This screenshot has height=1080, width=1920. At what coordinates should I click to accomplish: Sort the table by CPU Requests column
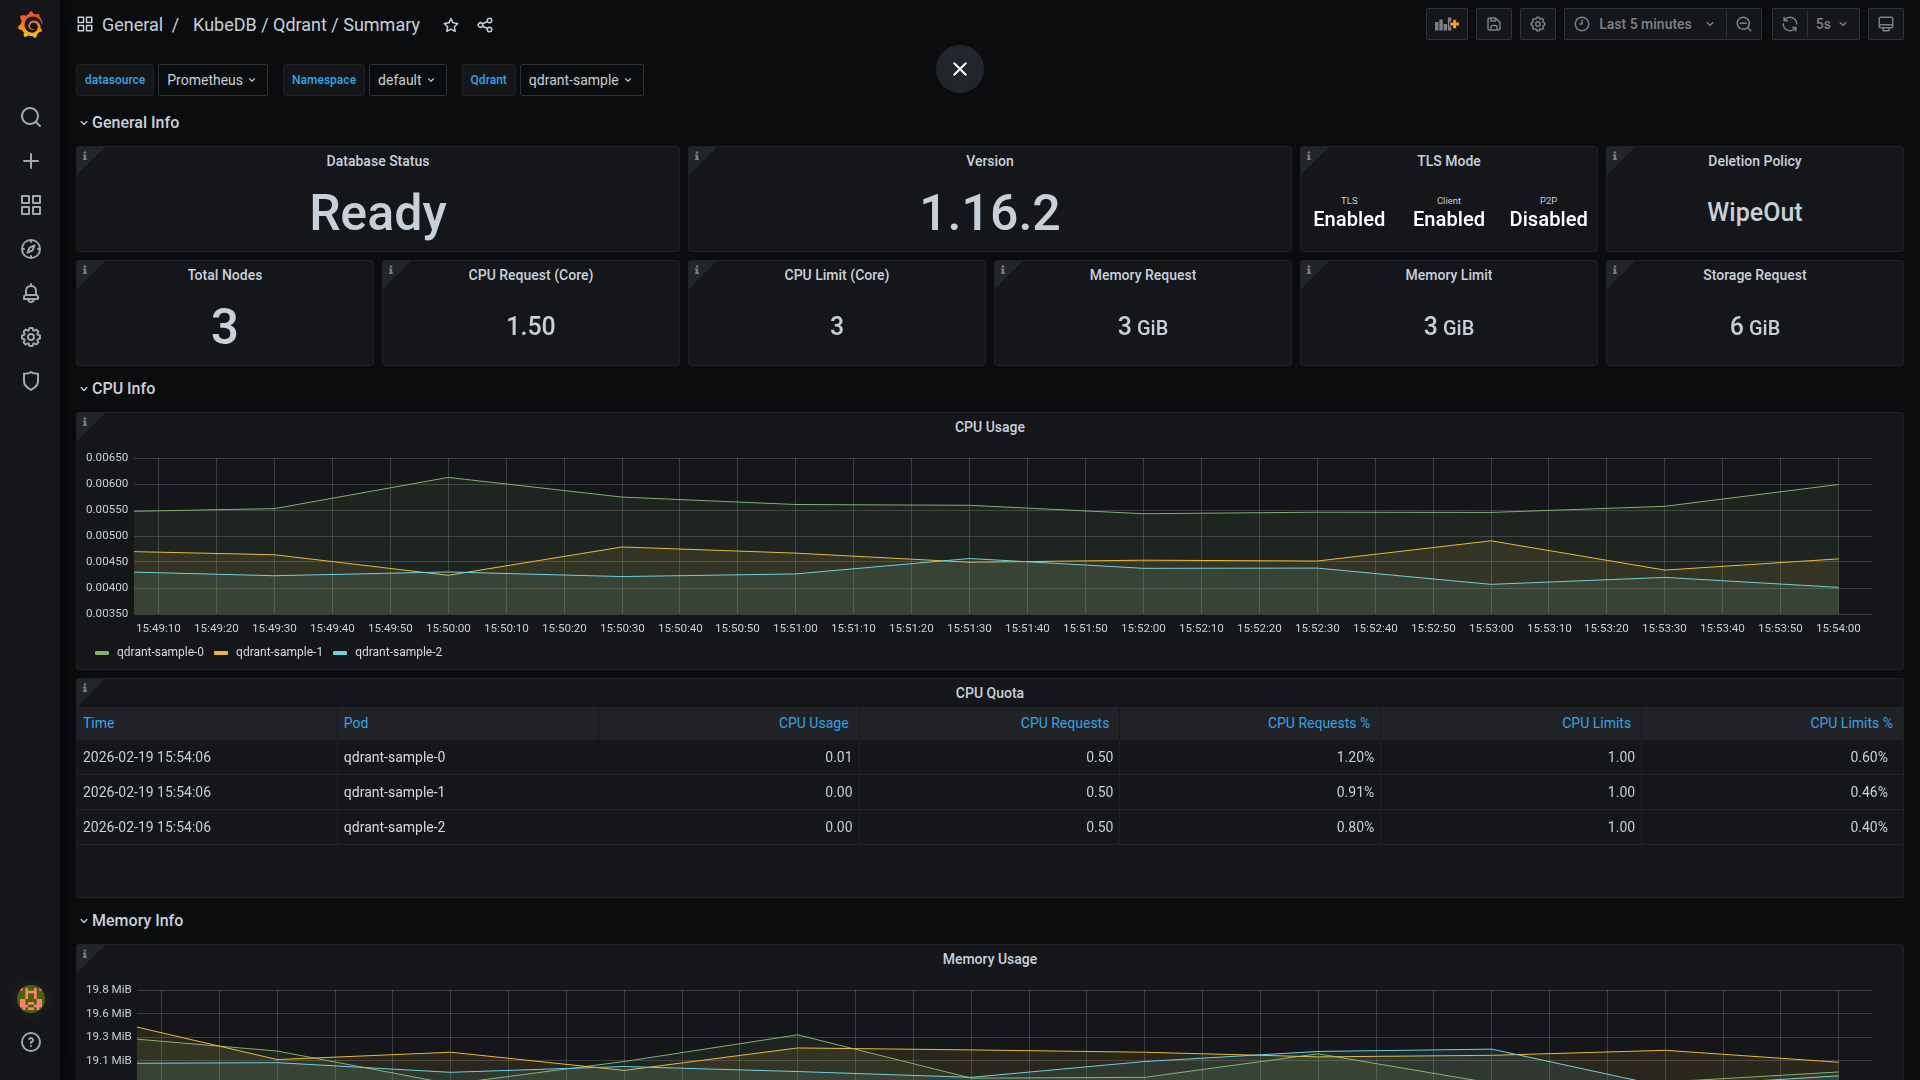point(1064,723)
